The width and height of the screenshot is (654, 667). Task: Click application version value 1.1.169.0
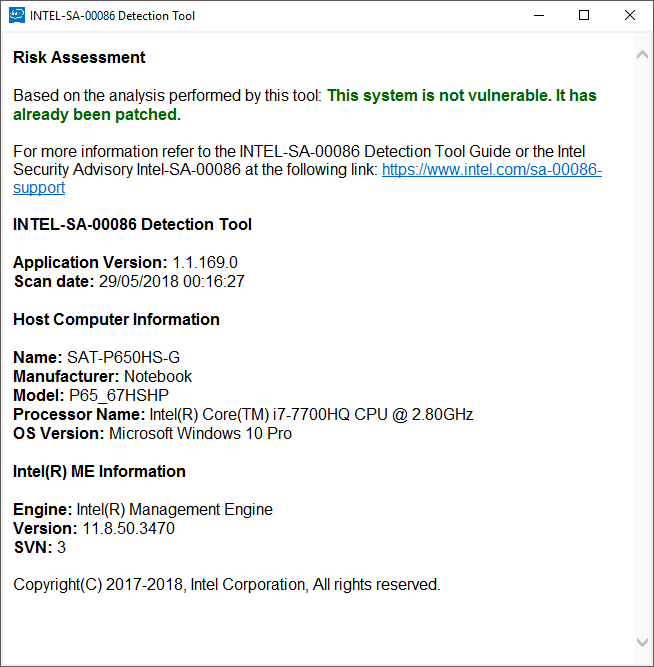[x=205, y=262]
